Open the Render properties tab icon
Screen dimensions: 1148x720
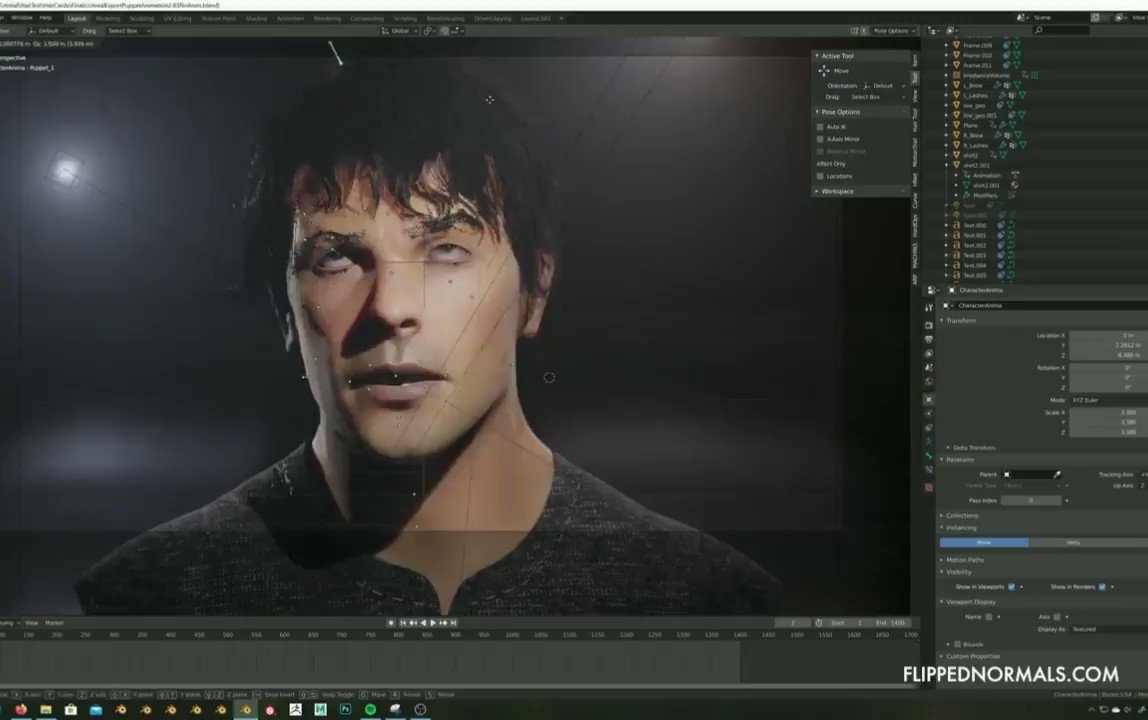tap(929, 325)
